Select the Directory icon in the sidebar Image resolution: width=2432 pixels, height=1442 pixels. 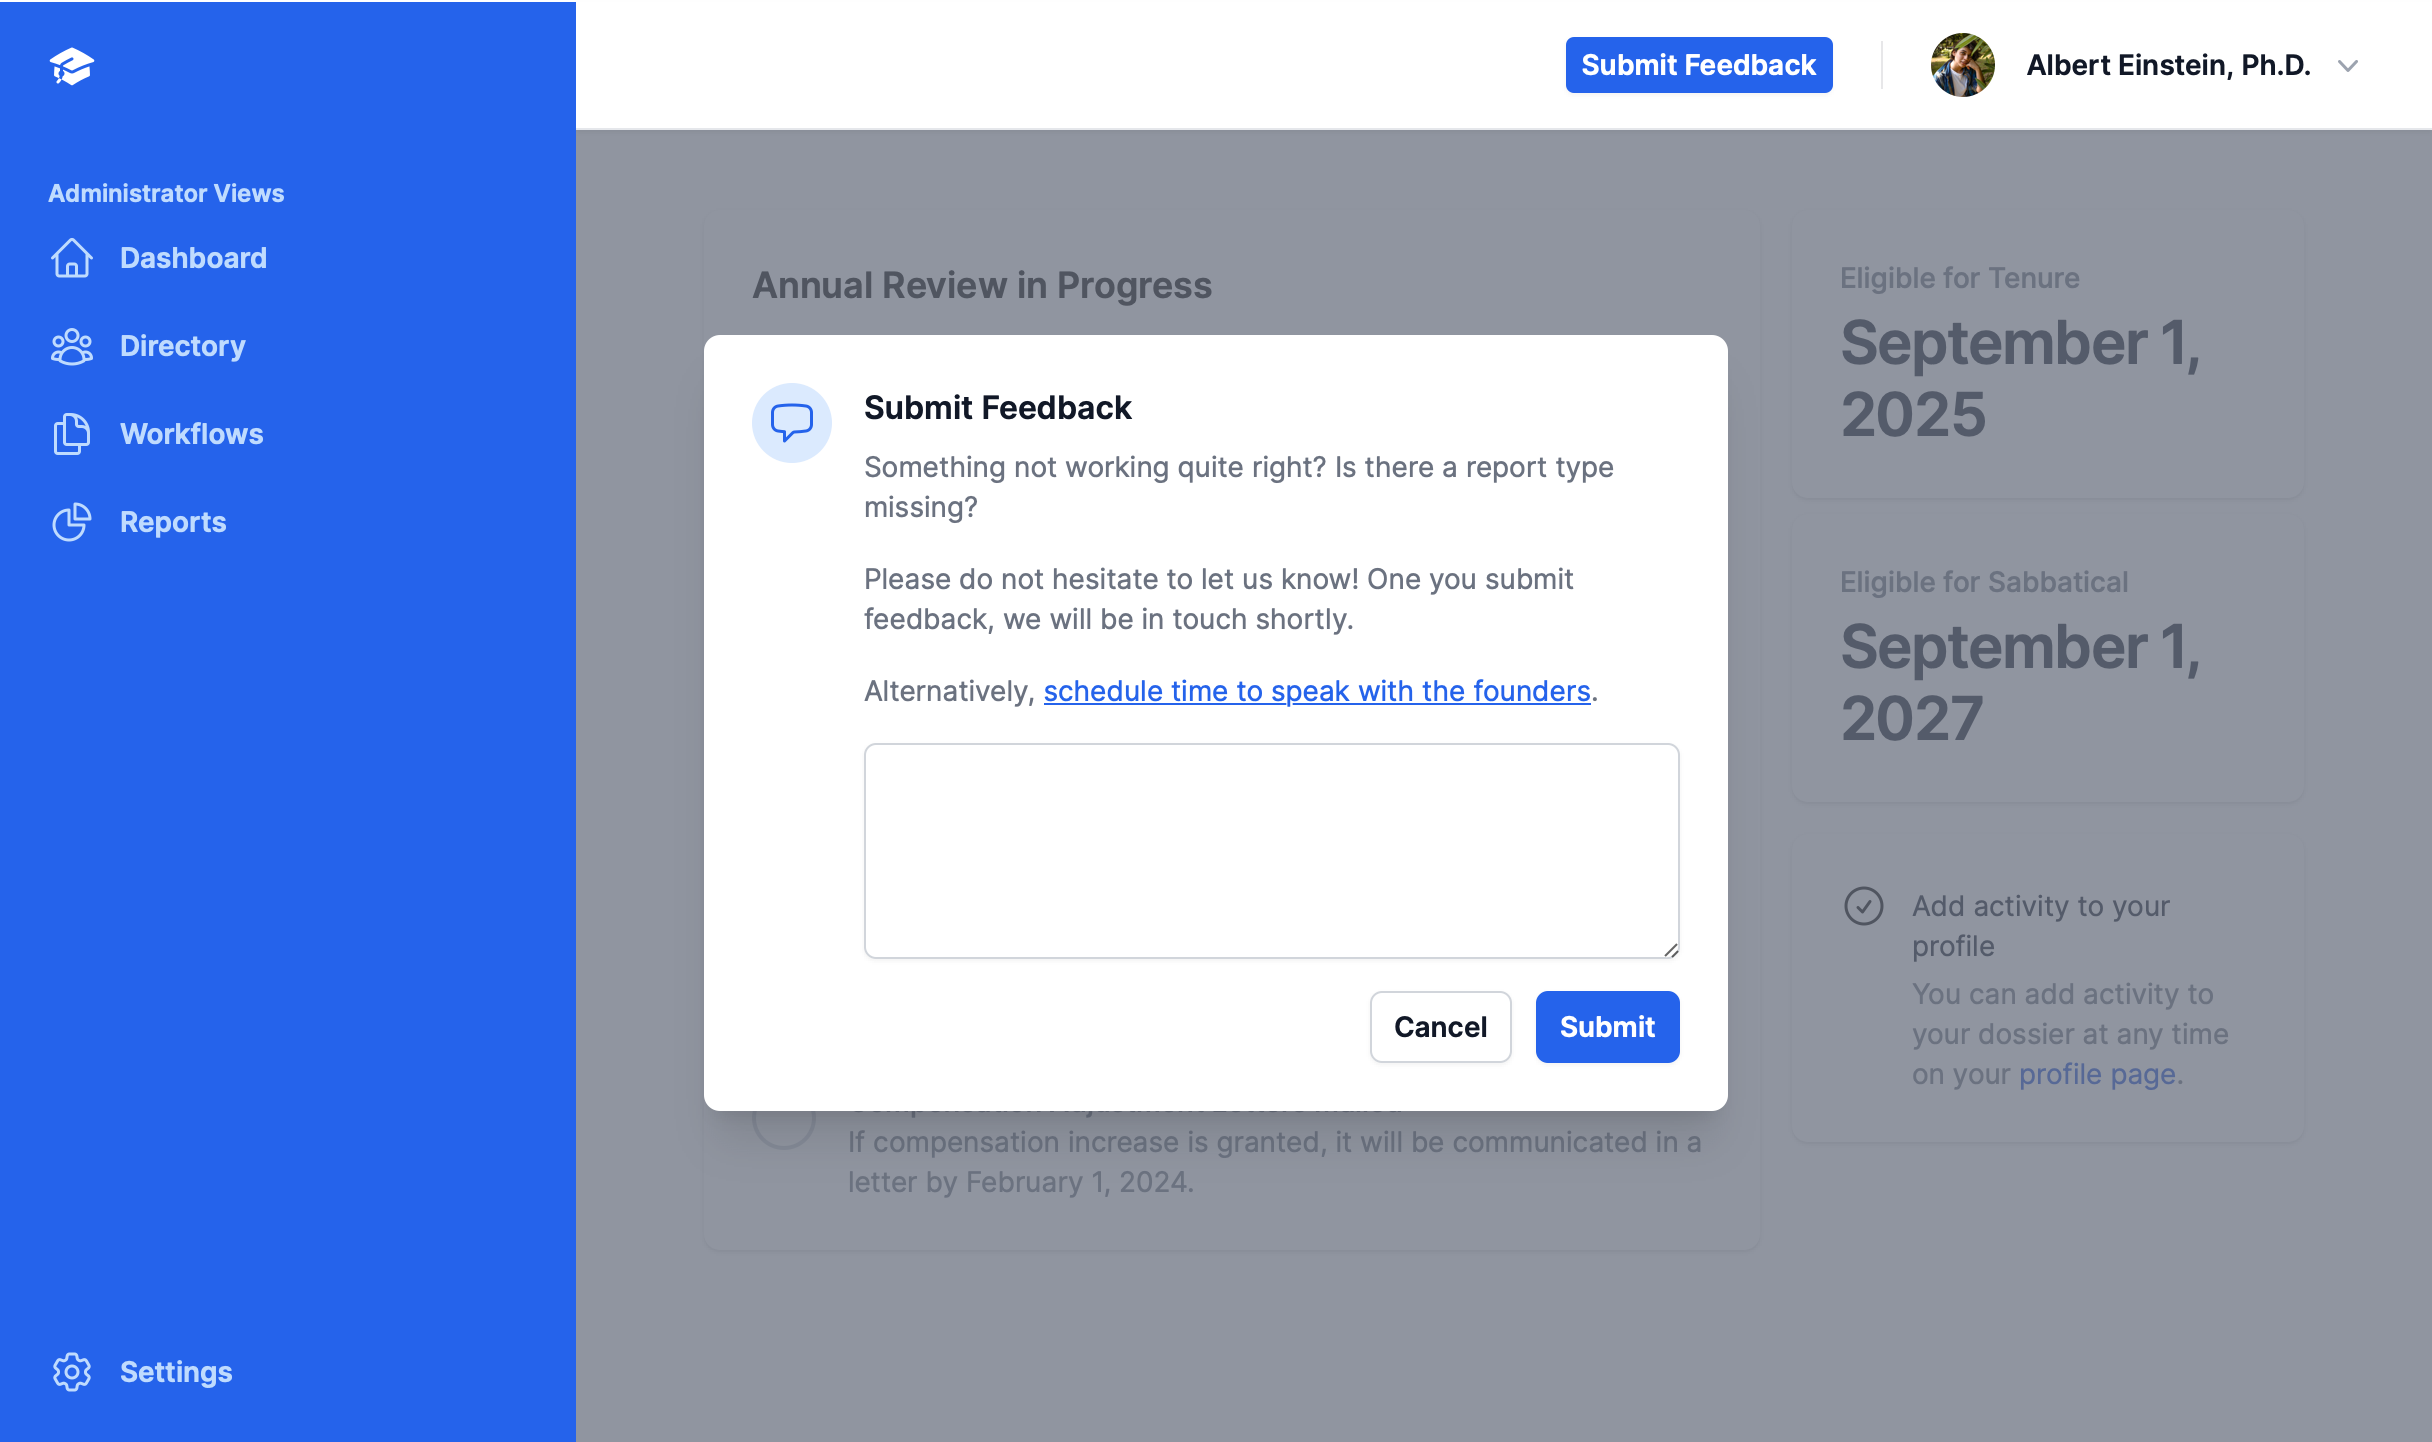(x=72, y=346)
